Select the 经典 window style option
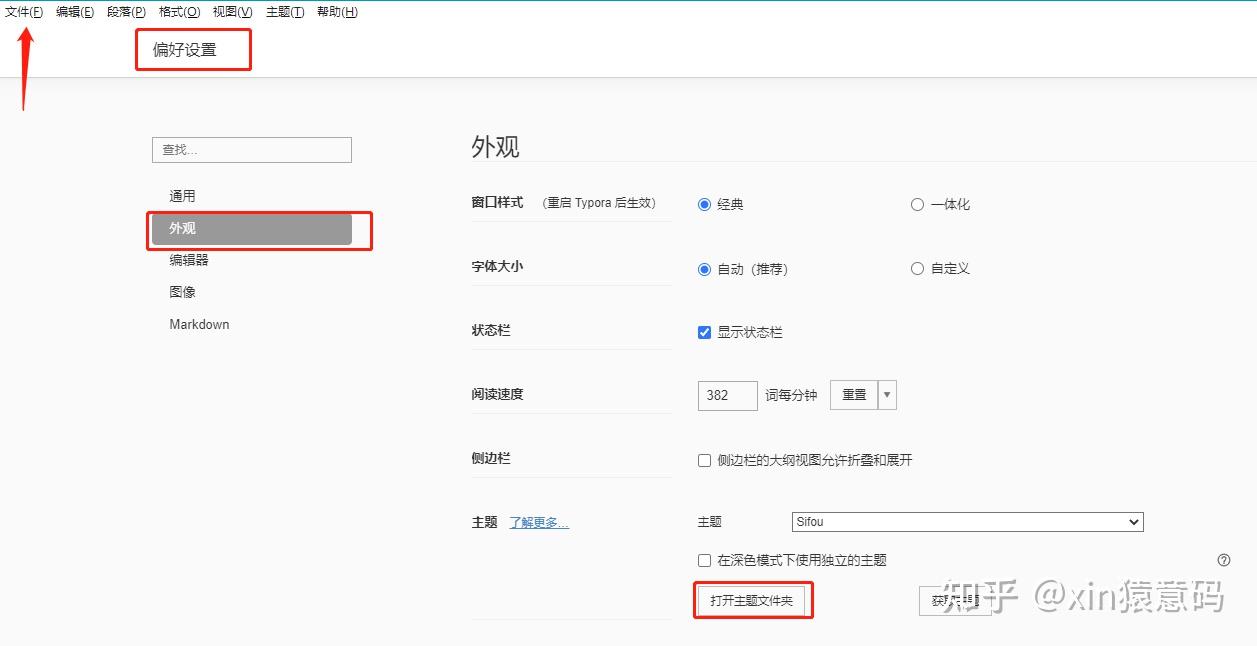1257x646 pixels. pos(704,204)
